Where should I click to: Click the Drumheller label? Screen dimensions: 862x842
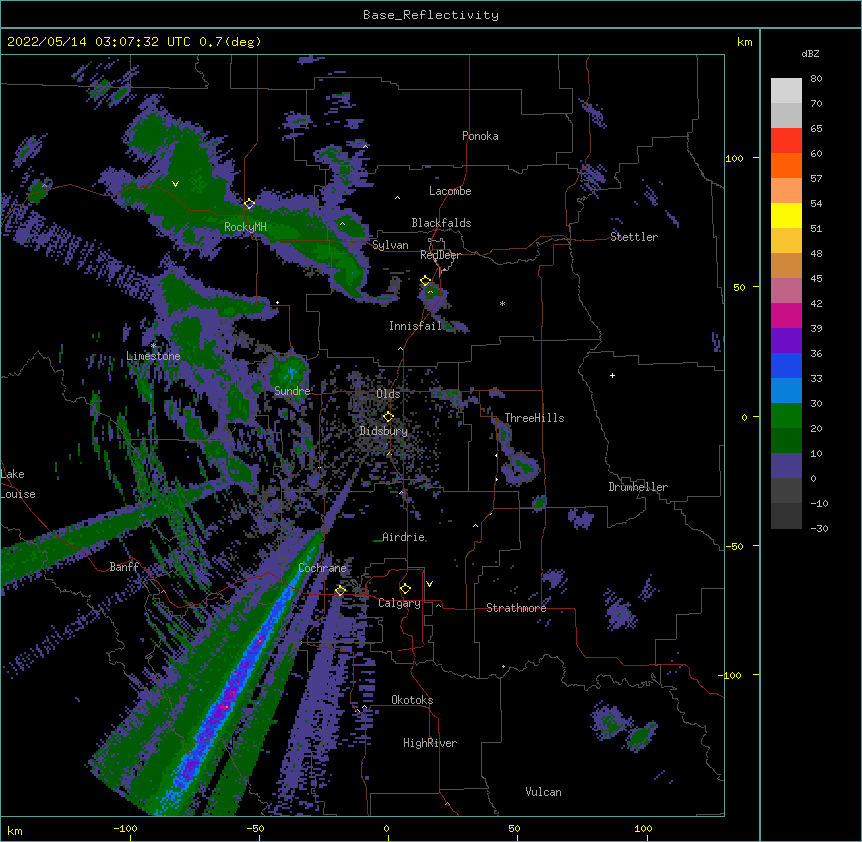(x=638, y=487)
